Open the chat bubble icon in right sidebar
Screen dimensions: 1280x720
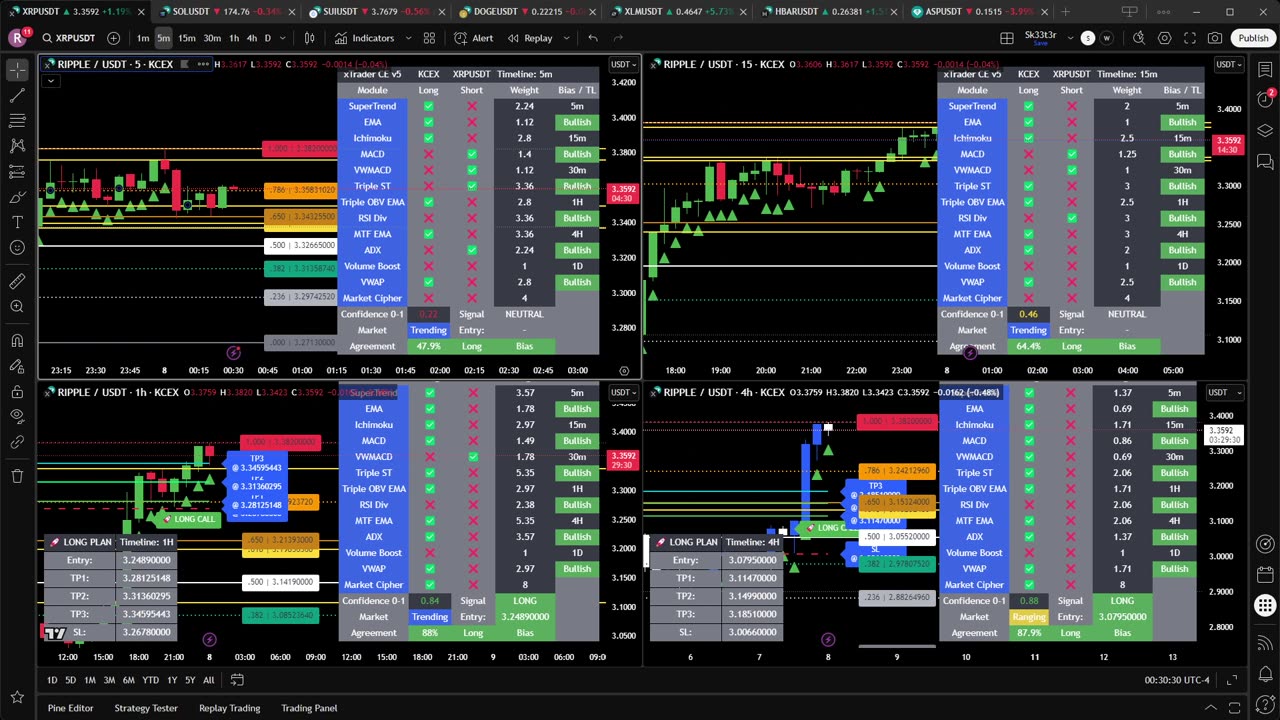(x=1265, y=162)
